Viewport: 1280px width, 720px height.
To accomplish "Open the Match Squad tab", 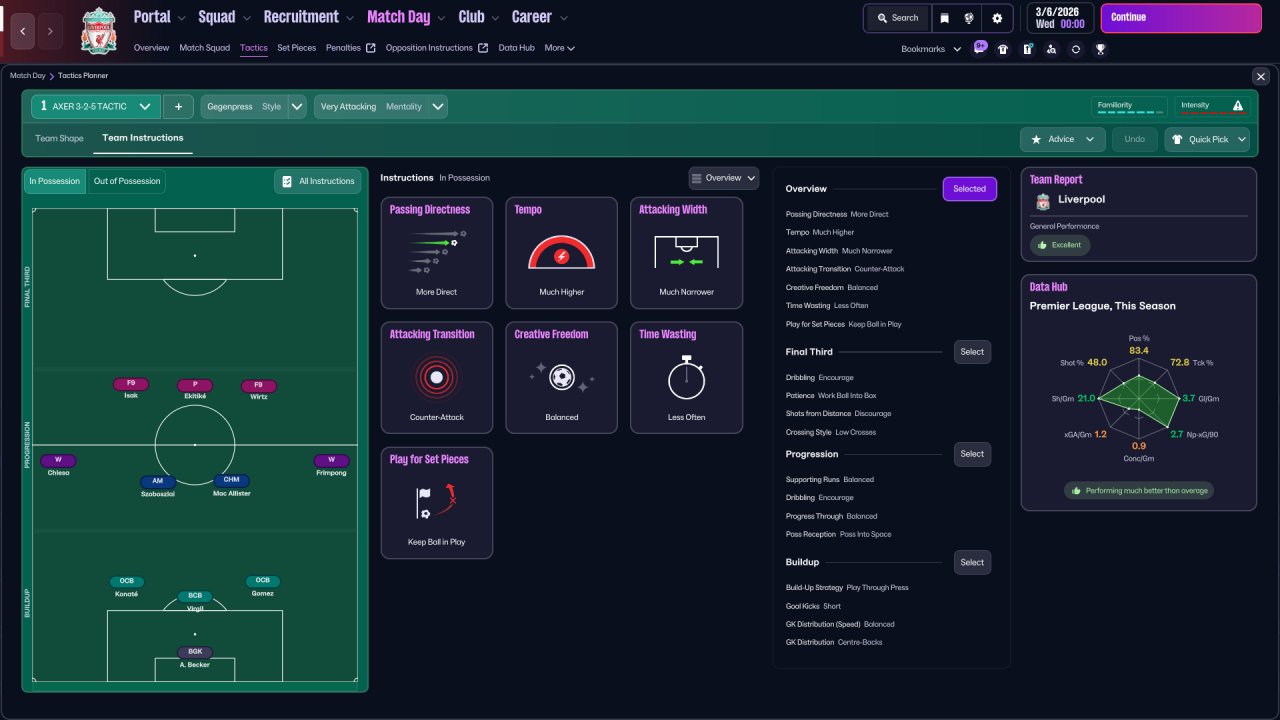I will [205, 48].
